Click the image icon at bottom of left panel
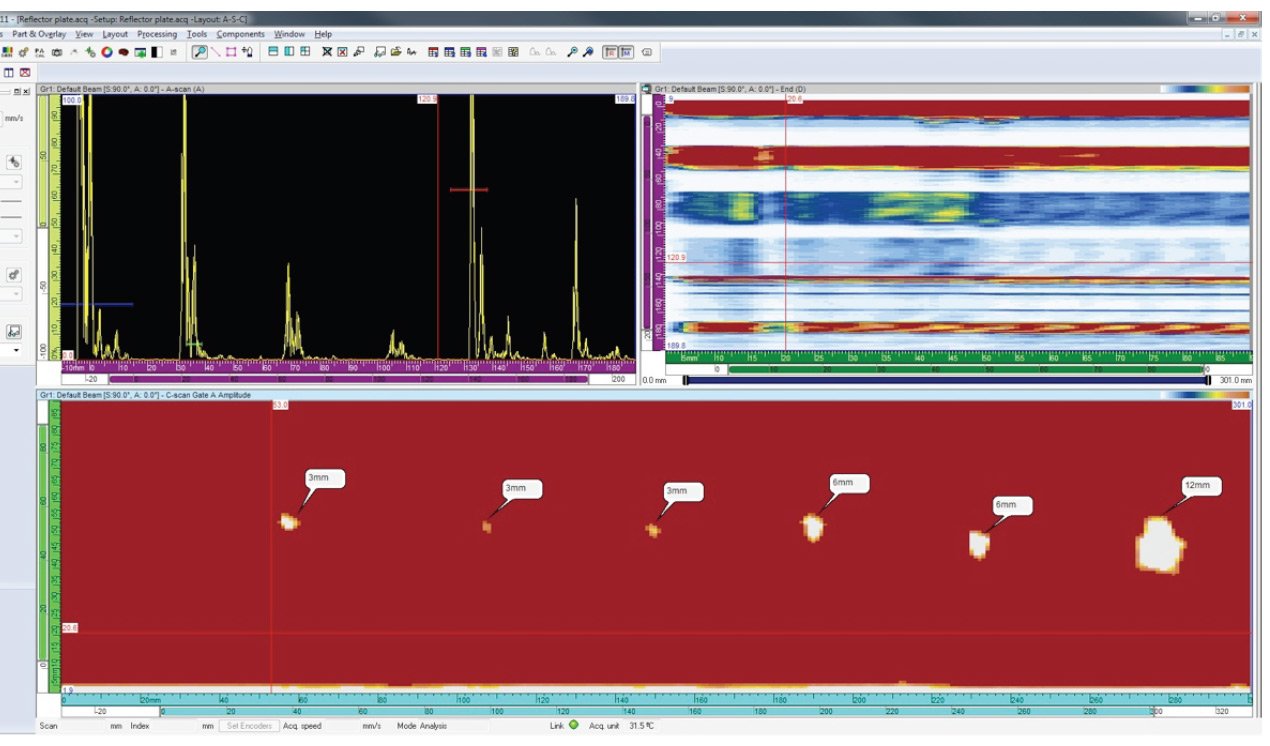The width and height of the screenshot is (1270, 746). pyautogui.click(x=15, y=331)
